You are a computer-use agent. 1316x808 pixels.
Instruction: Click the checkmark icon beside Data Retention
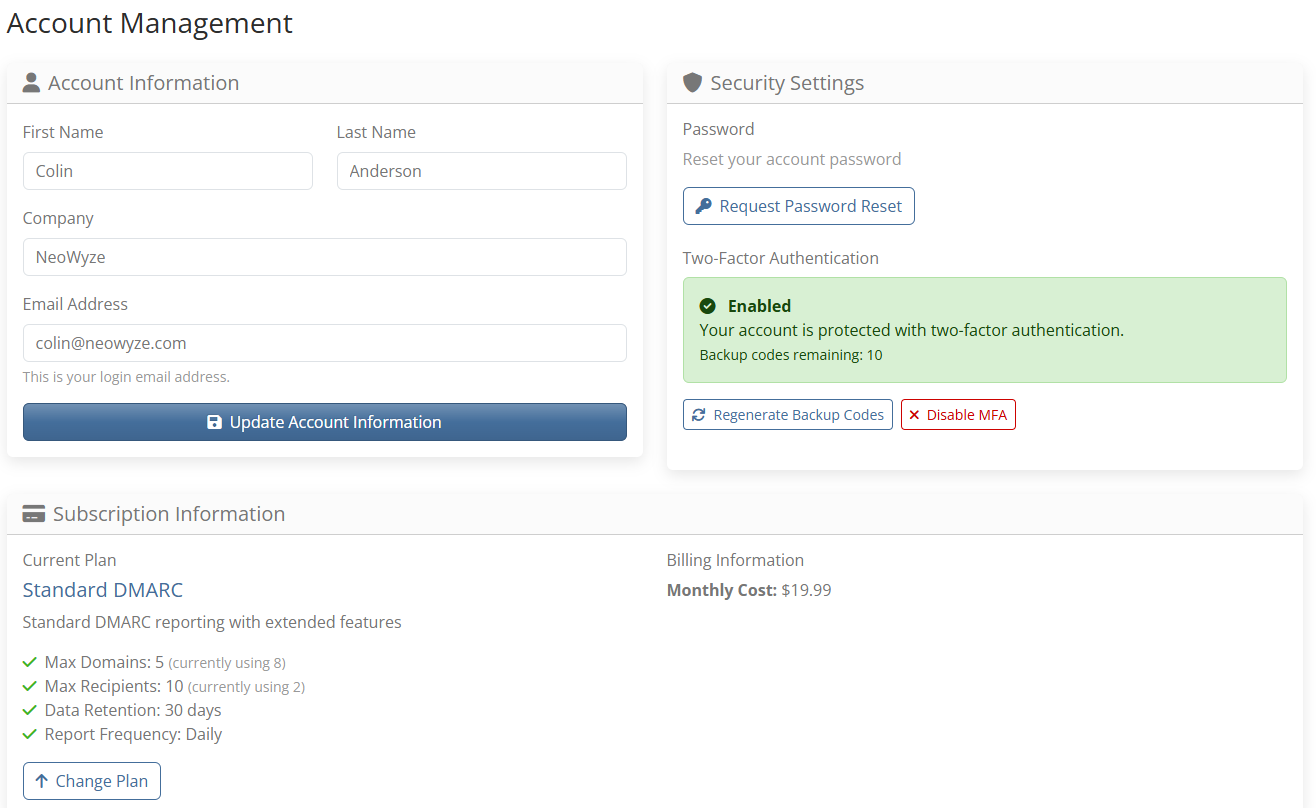(x=30, y=710)
